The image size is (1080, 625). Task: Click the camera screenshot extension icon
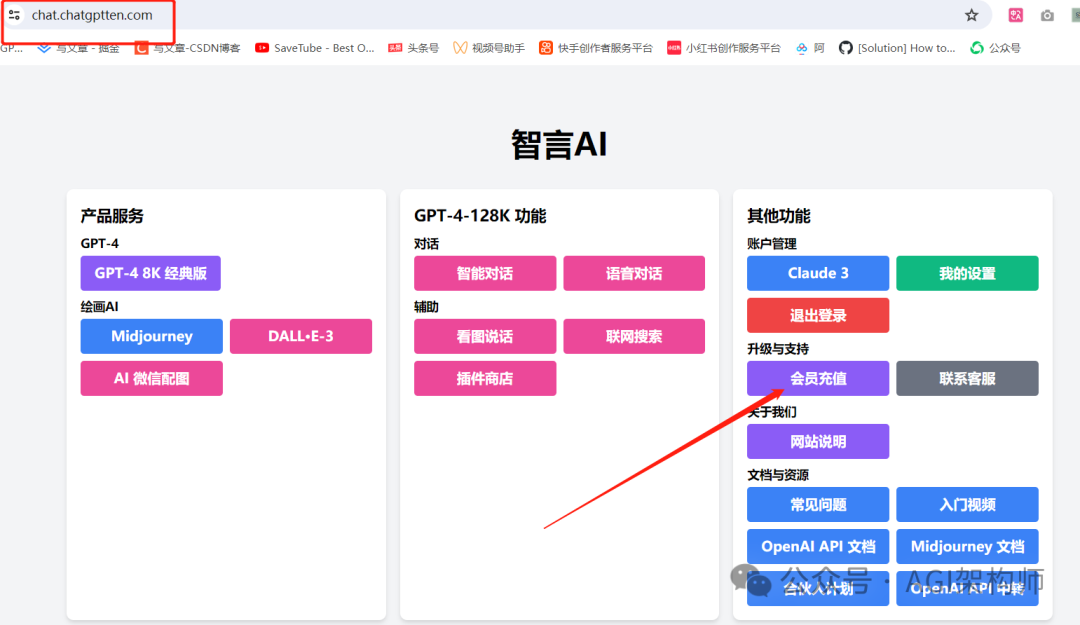[1047, 15]
